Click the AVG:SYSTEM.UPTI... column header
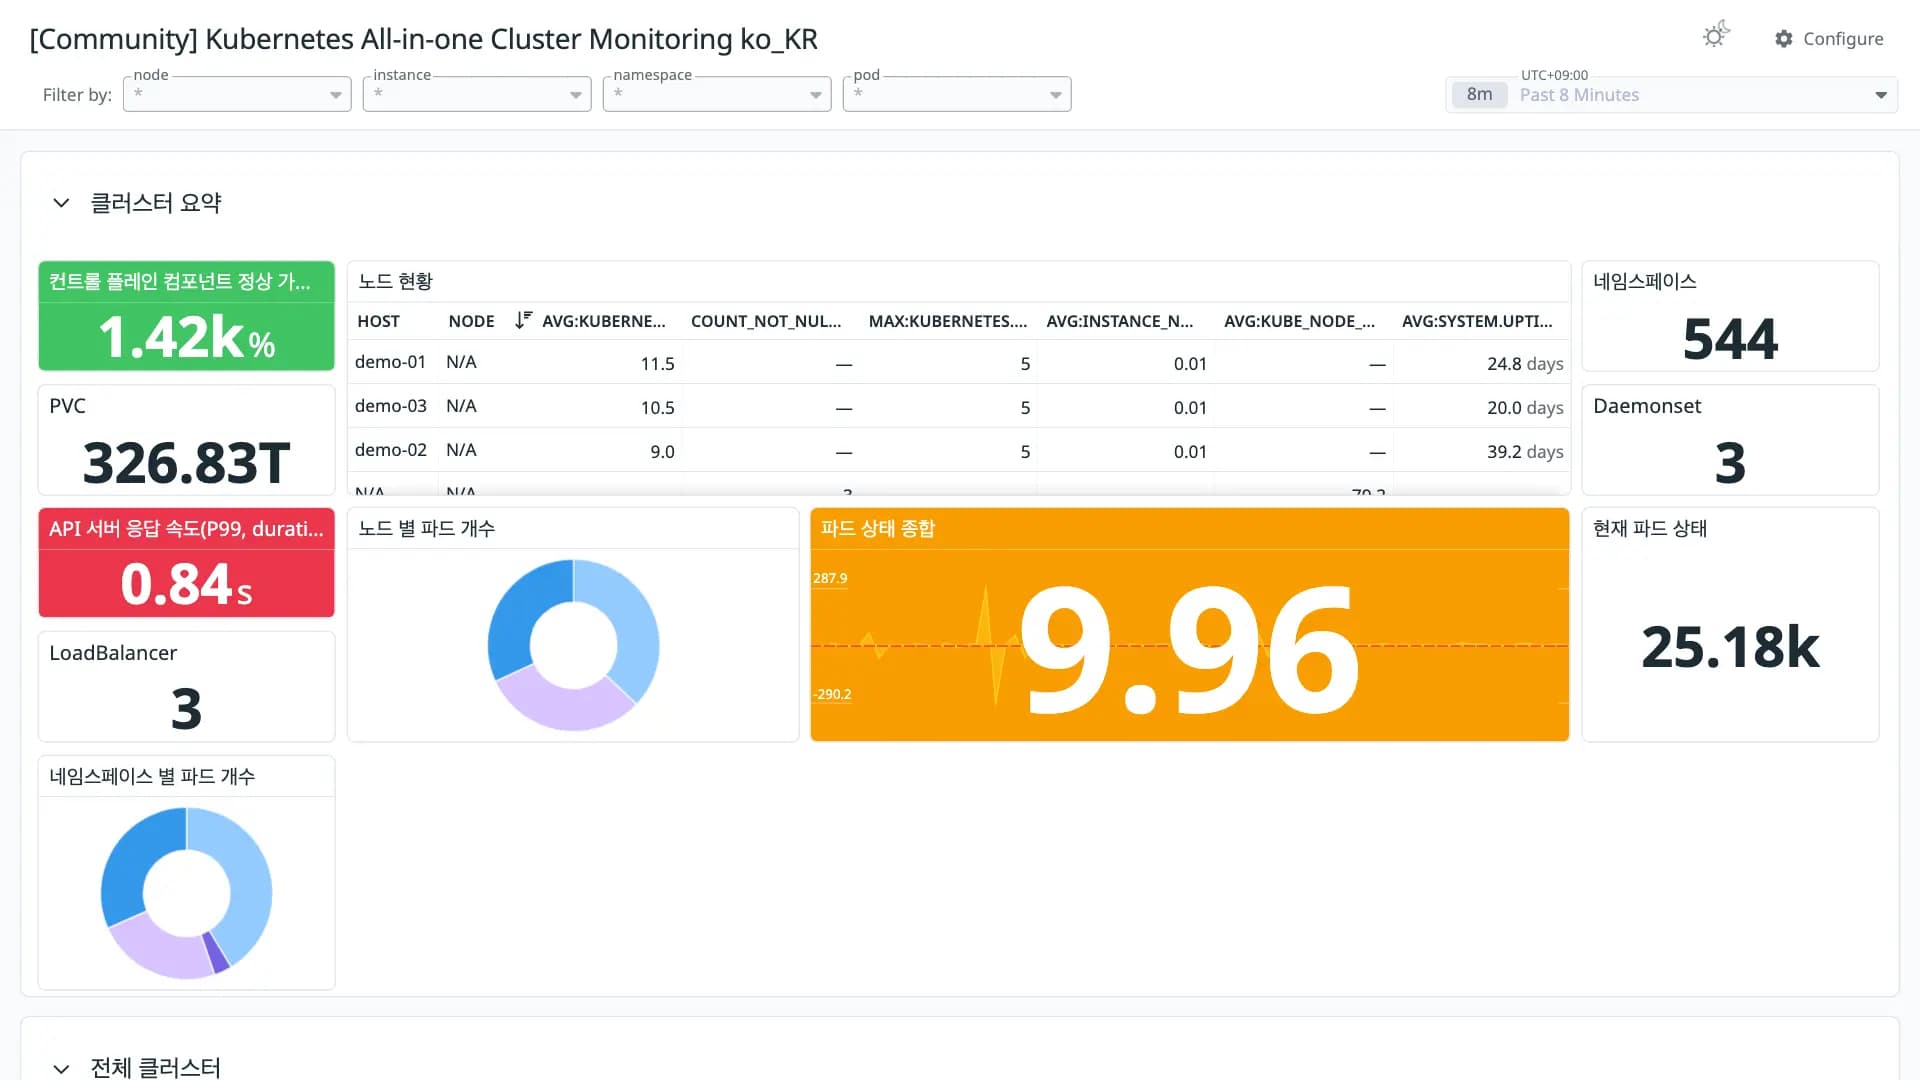The height and width of the screenshot is (1080, 1920). pyautogui.click(x=1477, y=321)
